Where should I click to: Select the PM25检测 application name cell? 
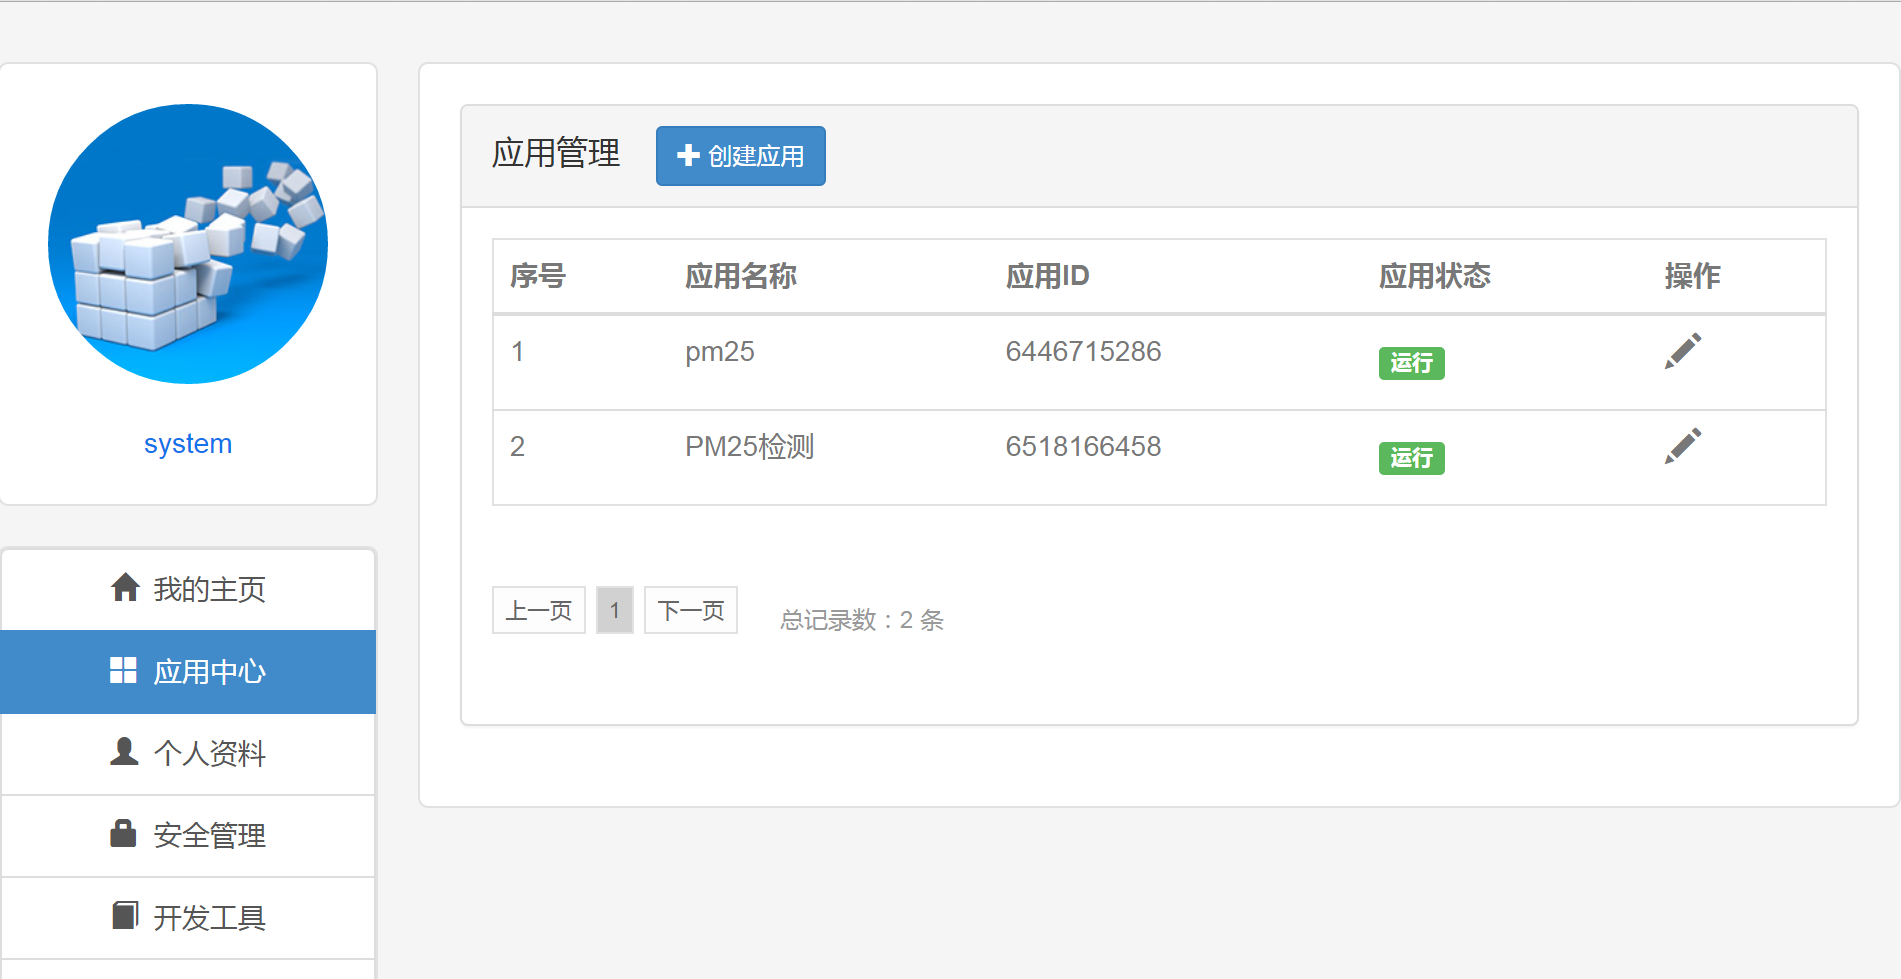[x=749, y=447]
